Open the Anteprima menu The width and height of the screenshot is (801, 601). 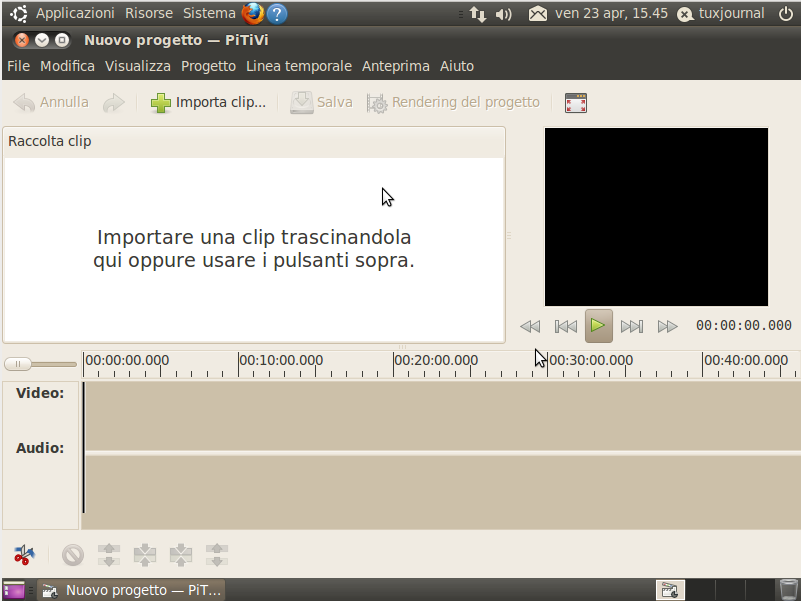(396, 66)
